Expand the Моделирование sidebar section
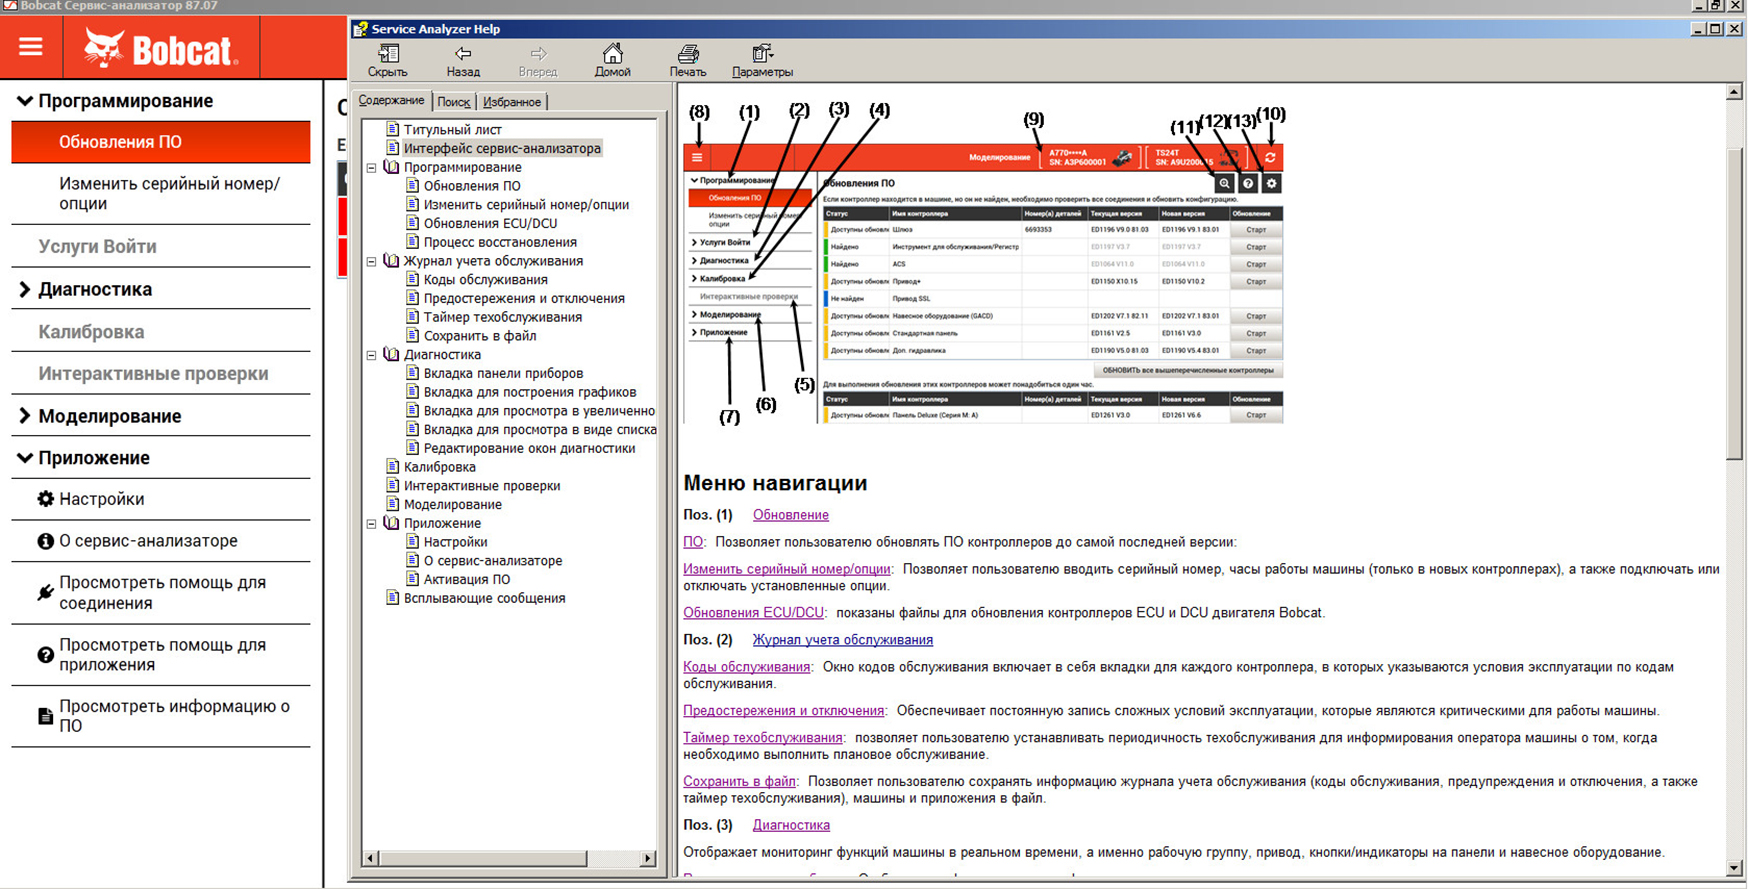 pyautogui.click(x=25, y=416)
